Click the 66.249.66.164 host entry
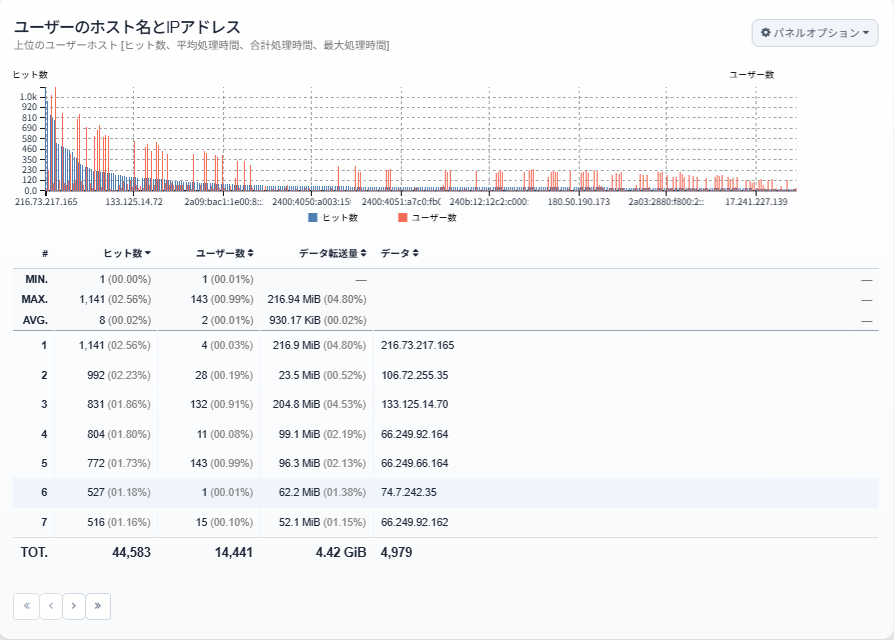This screenshot has height=640, width=894. coord(415,463)
